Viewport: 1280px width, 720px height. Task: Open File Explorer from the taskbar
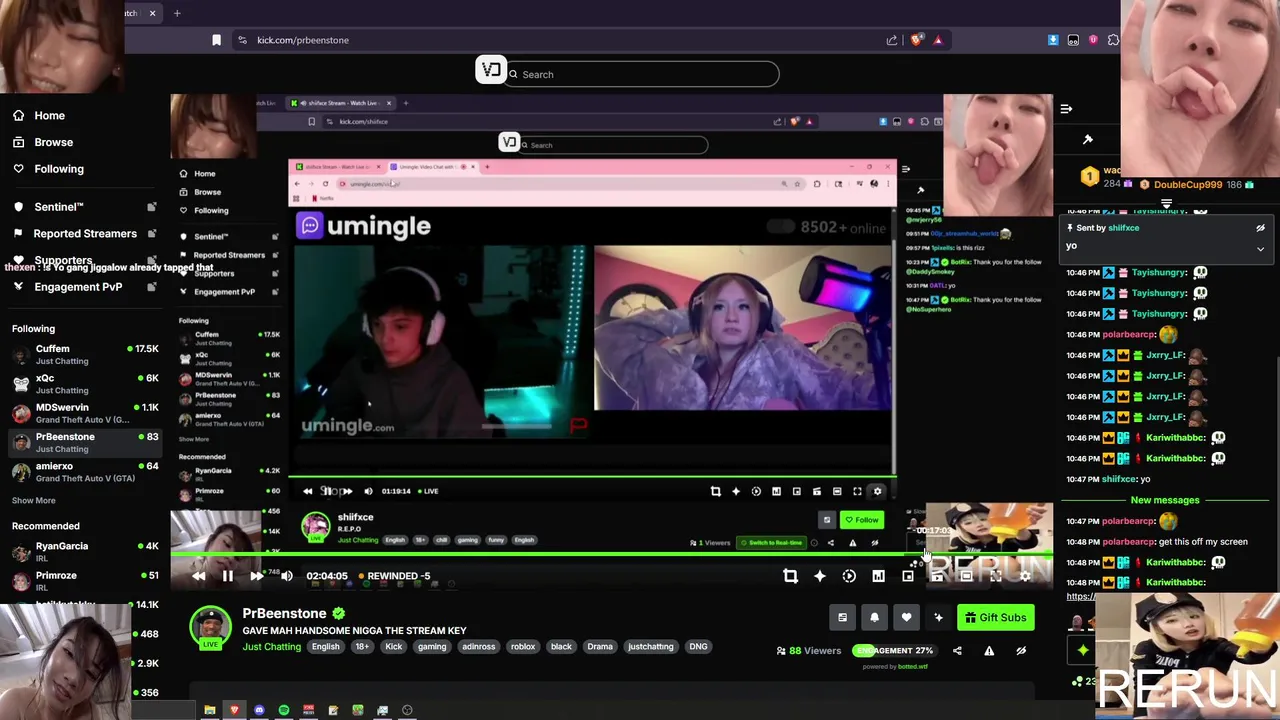tap(210, 710)
